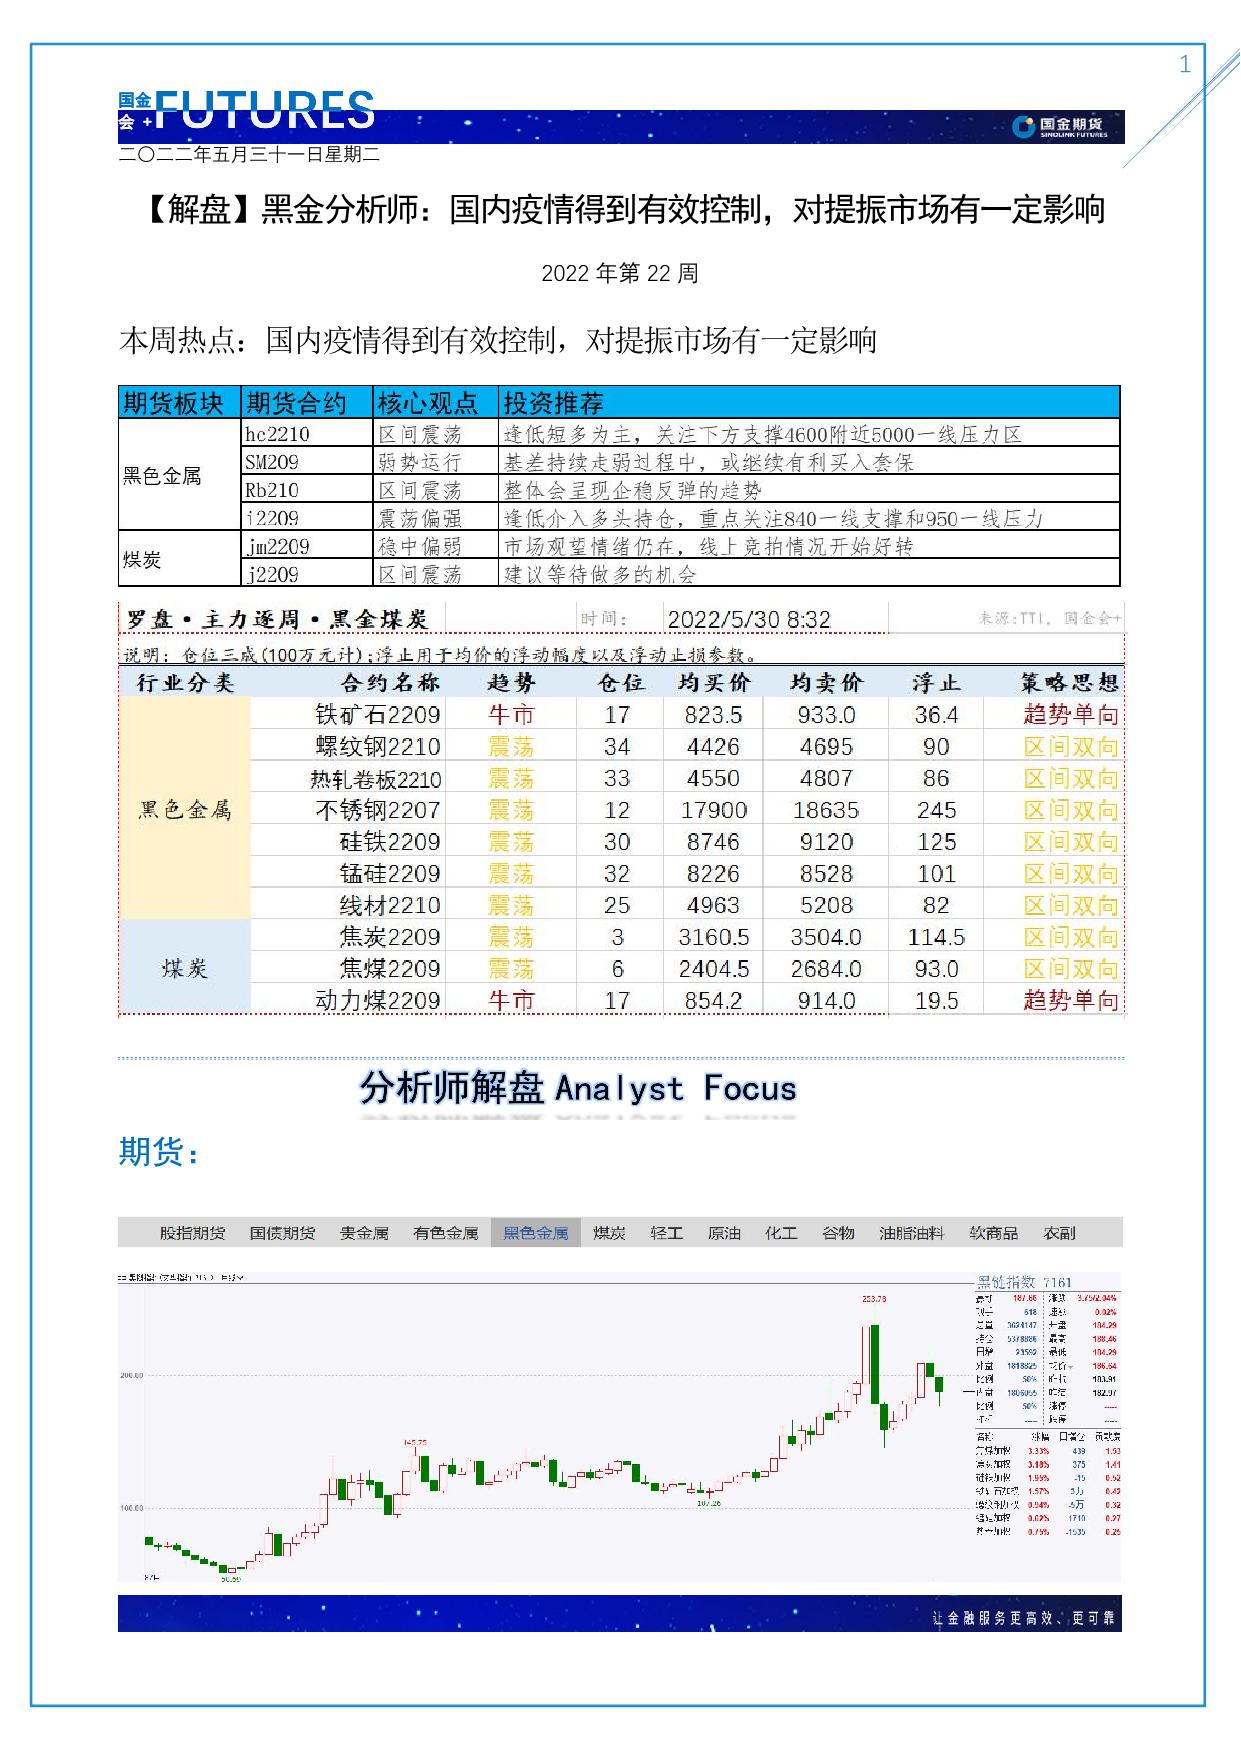
Task: Click the 趋势单向 strategy in 动力煤2209 row
Action: point(1070,1001)
